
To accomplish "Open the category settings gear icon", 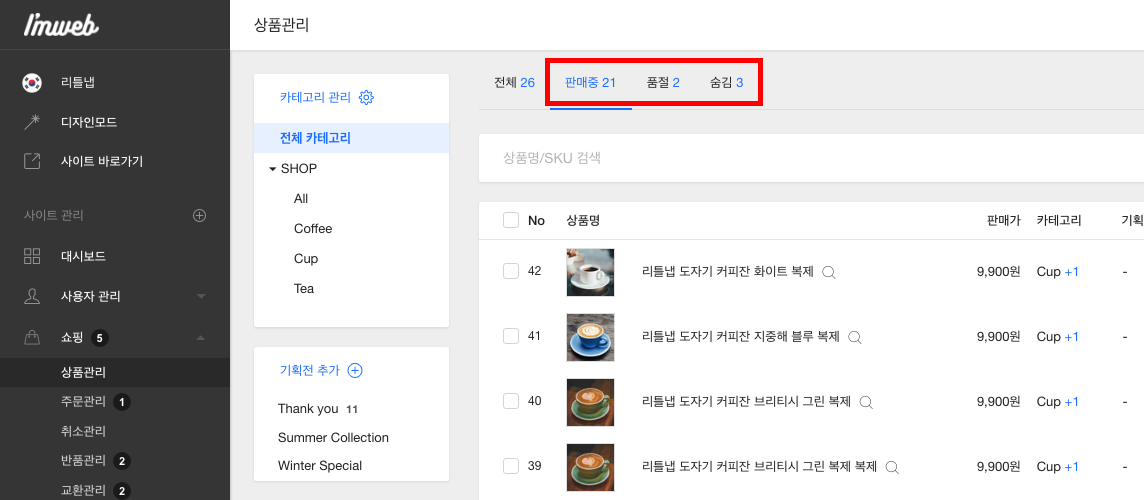I will point(366,97).
